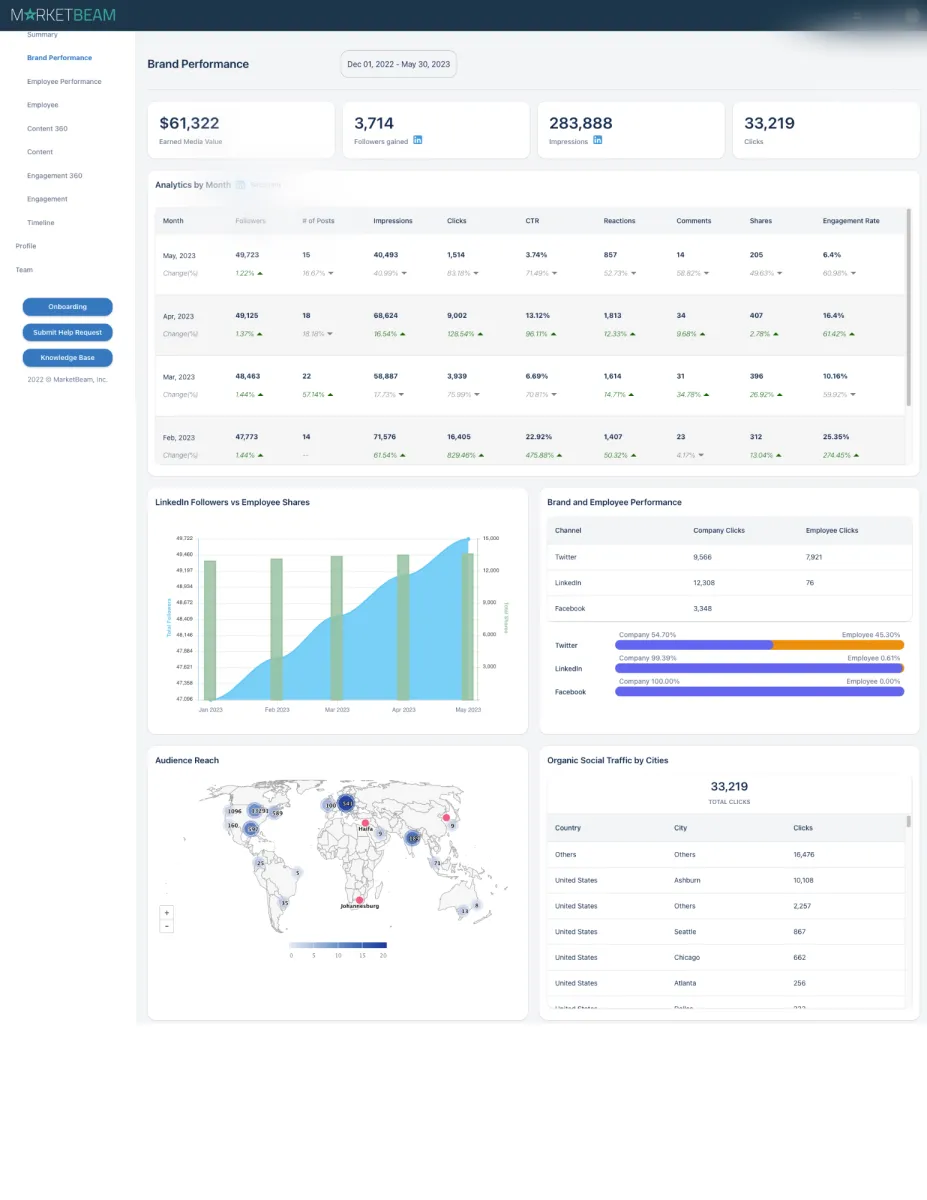Click the Haifa marker on the map

pos(365,823)
